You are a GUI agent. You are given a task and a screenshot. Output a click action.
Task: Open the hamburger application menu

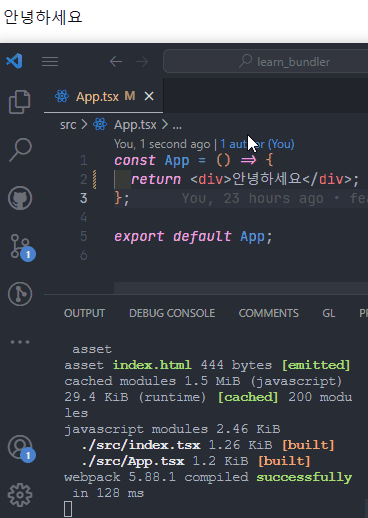[50, 61]
